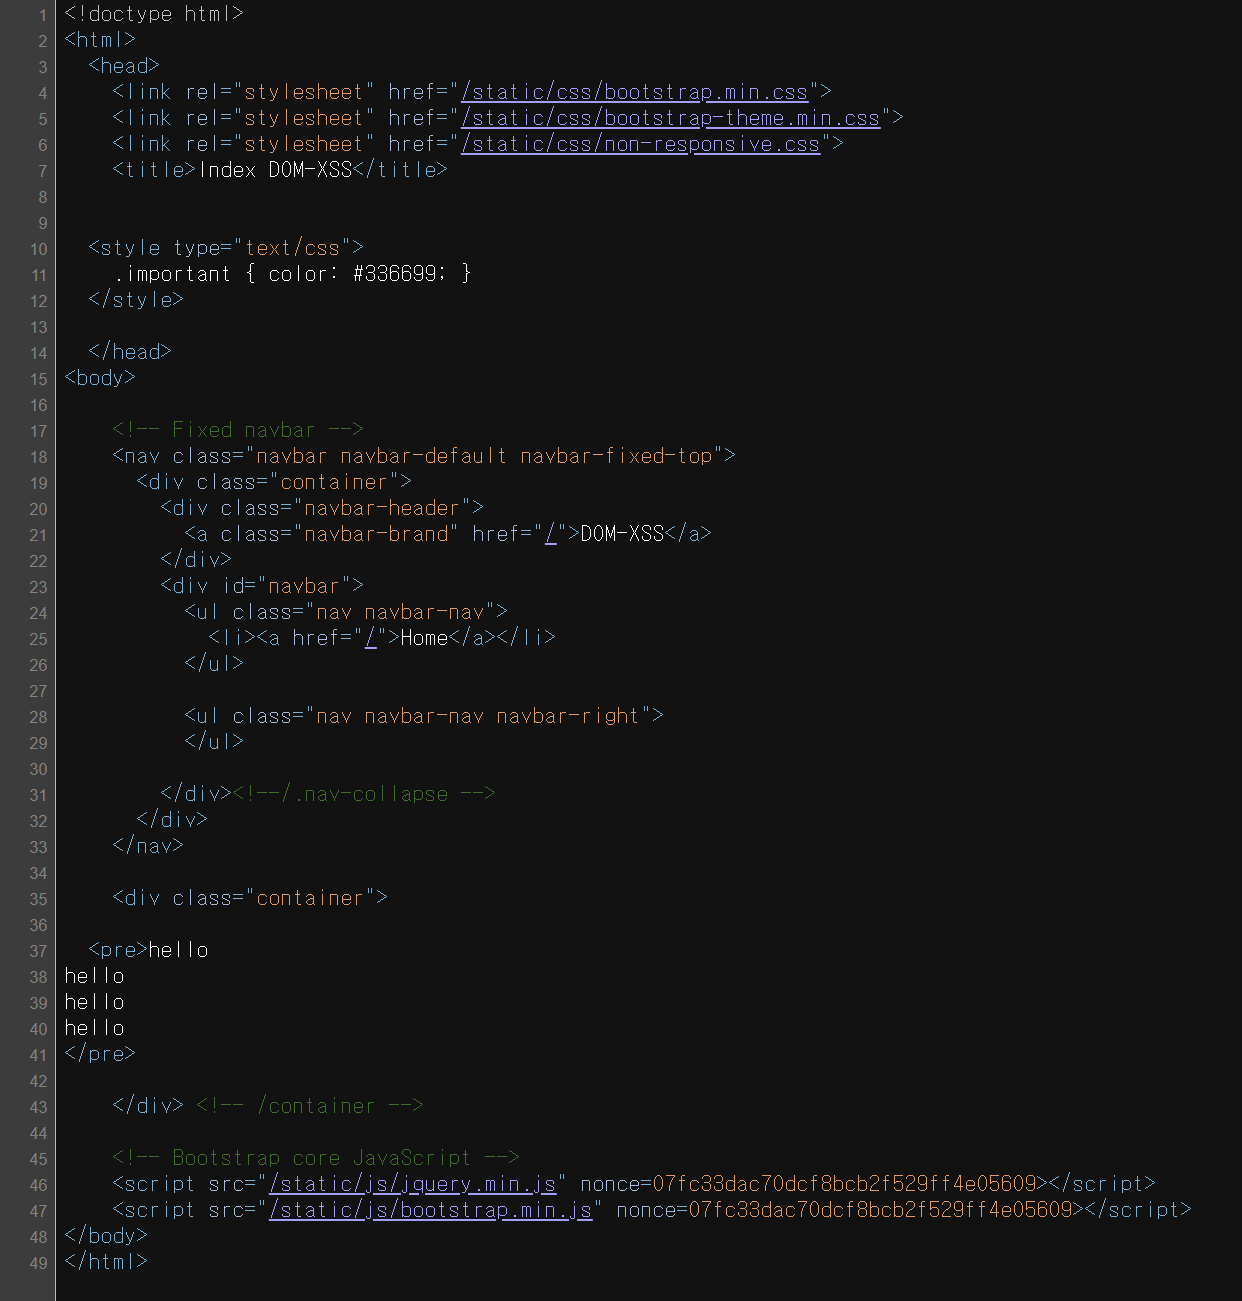The image size is (1242, 1301).
Task: Click the Home text in the list item
Action: pyautogui.click(x=424, y=638)
